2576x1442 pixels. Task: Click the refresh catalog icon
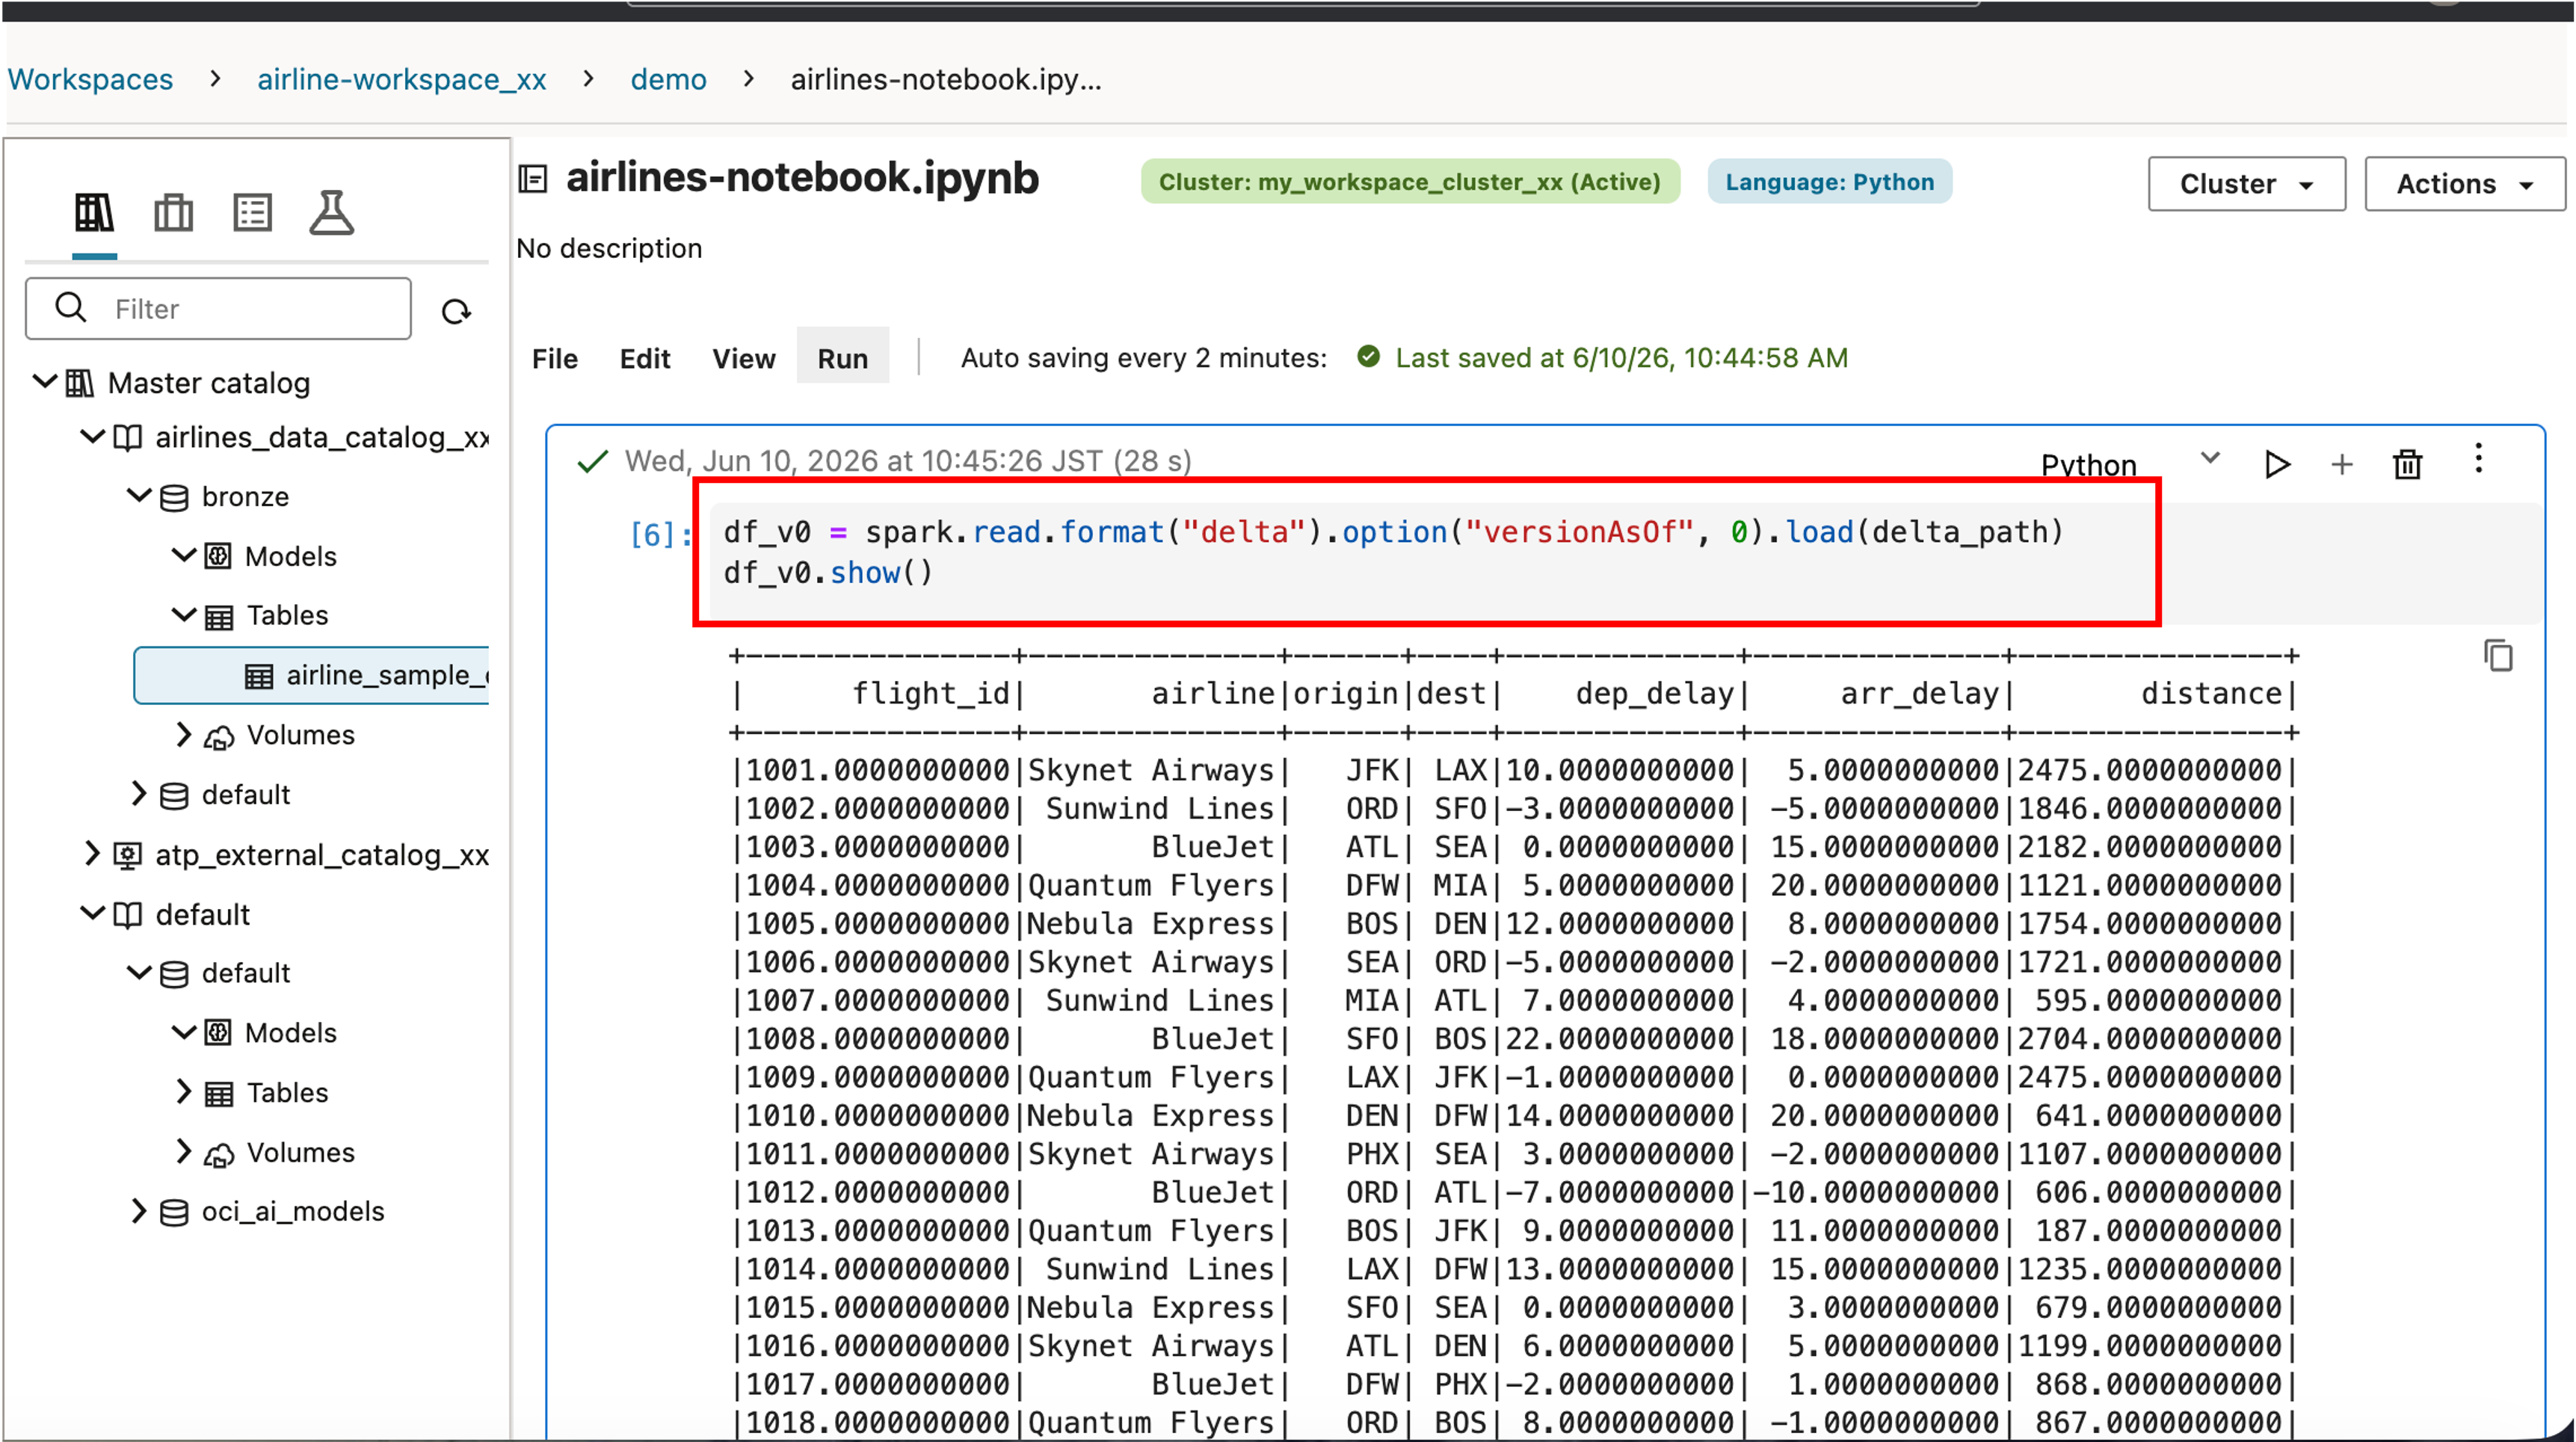(x=456, y=312)
